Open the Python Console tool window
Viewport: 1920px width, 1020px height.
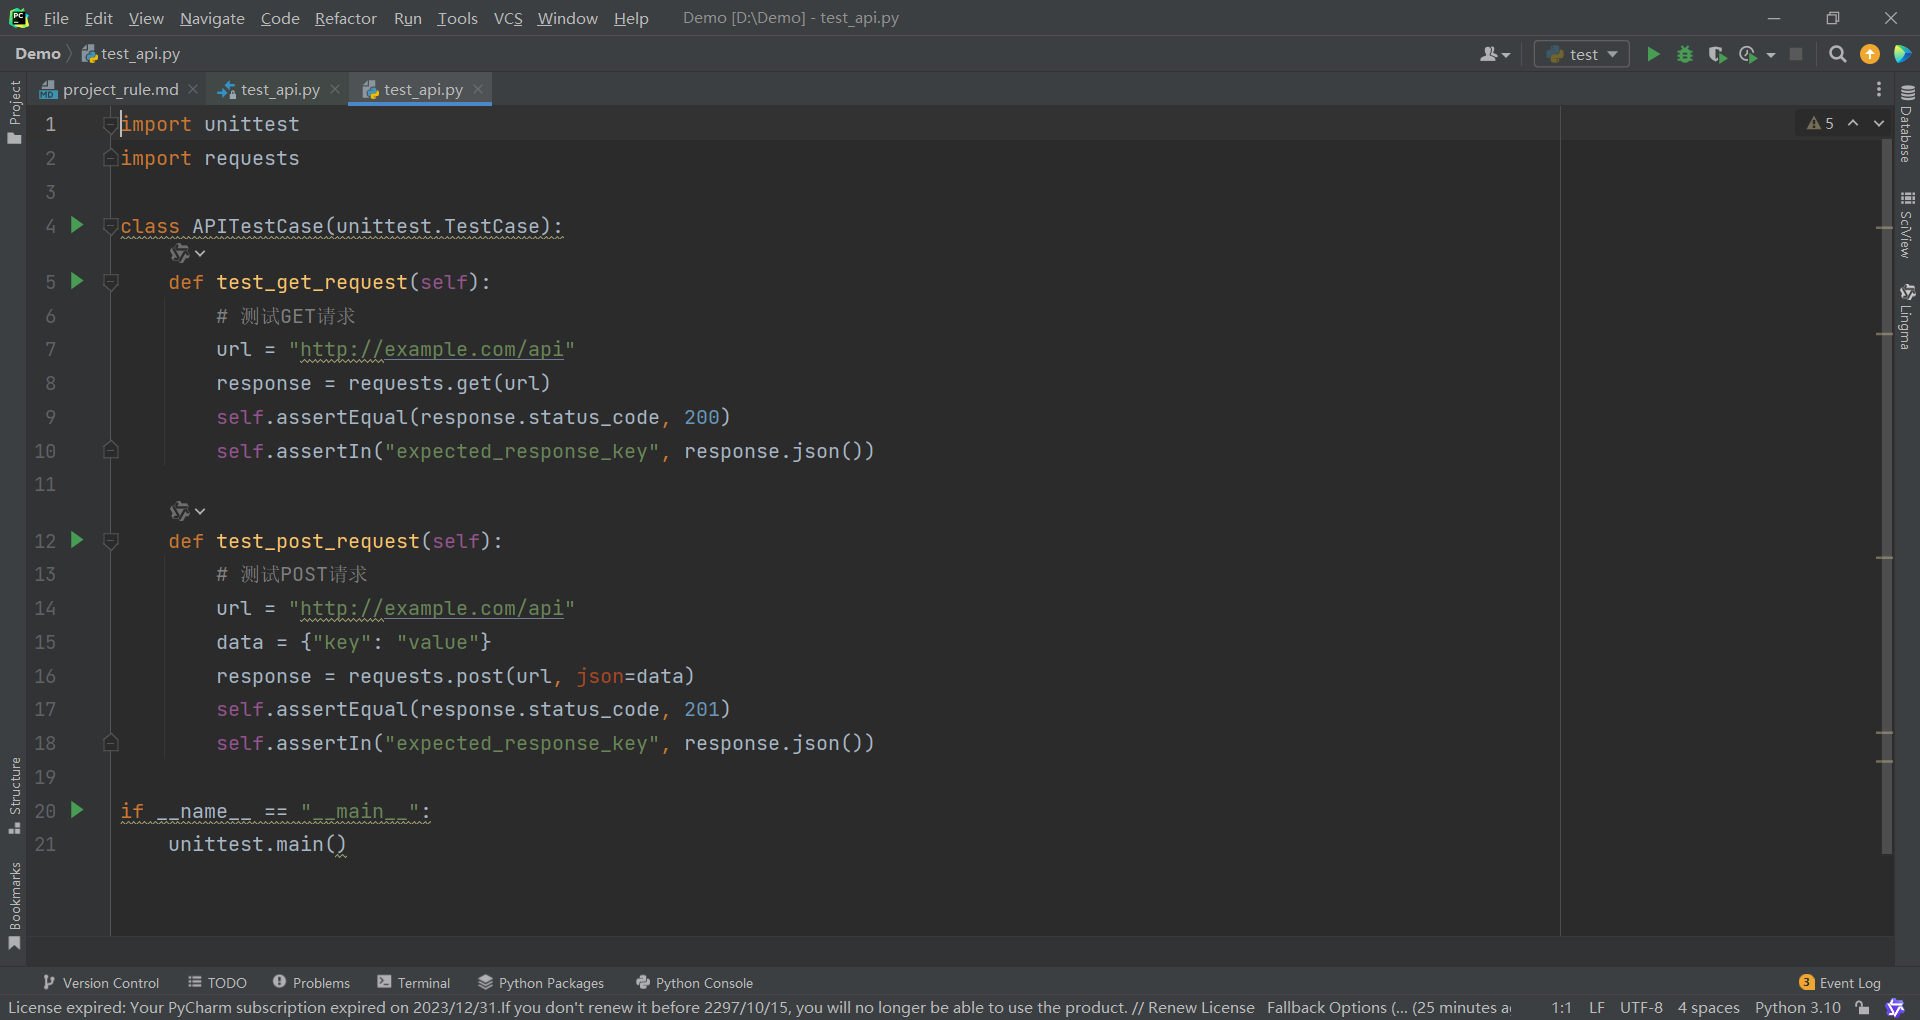coord(694,983)
